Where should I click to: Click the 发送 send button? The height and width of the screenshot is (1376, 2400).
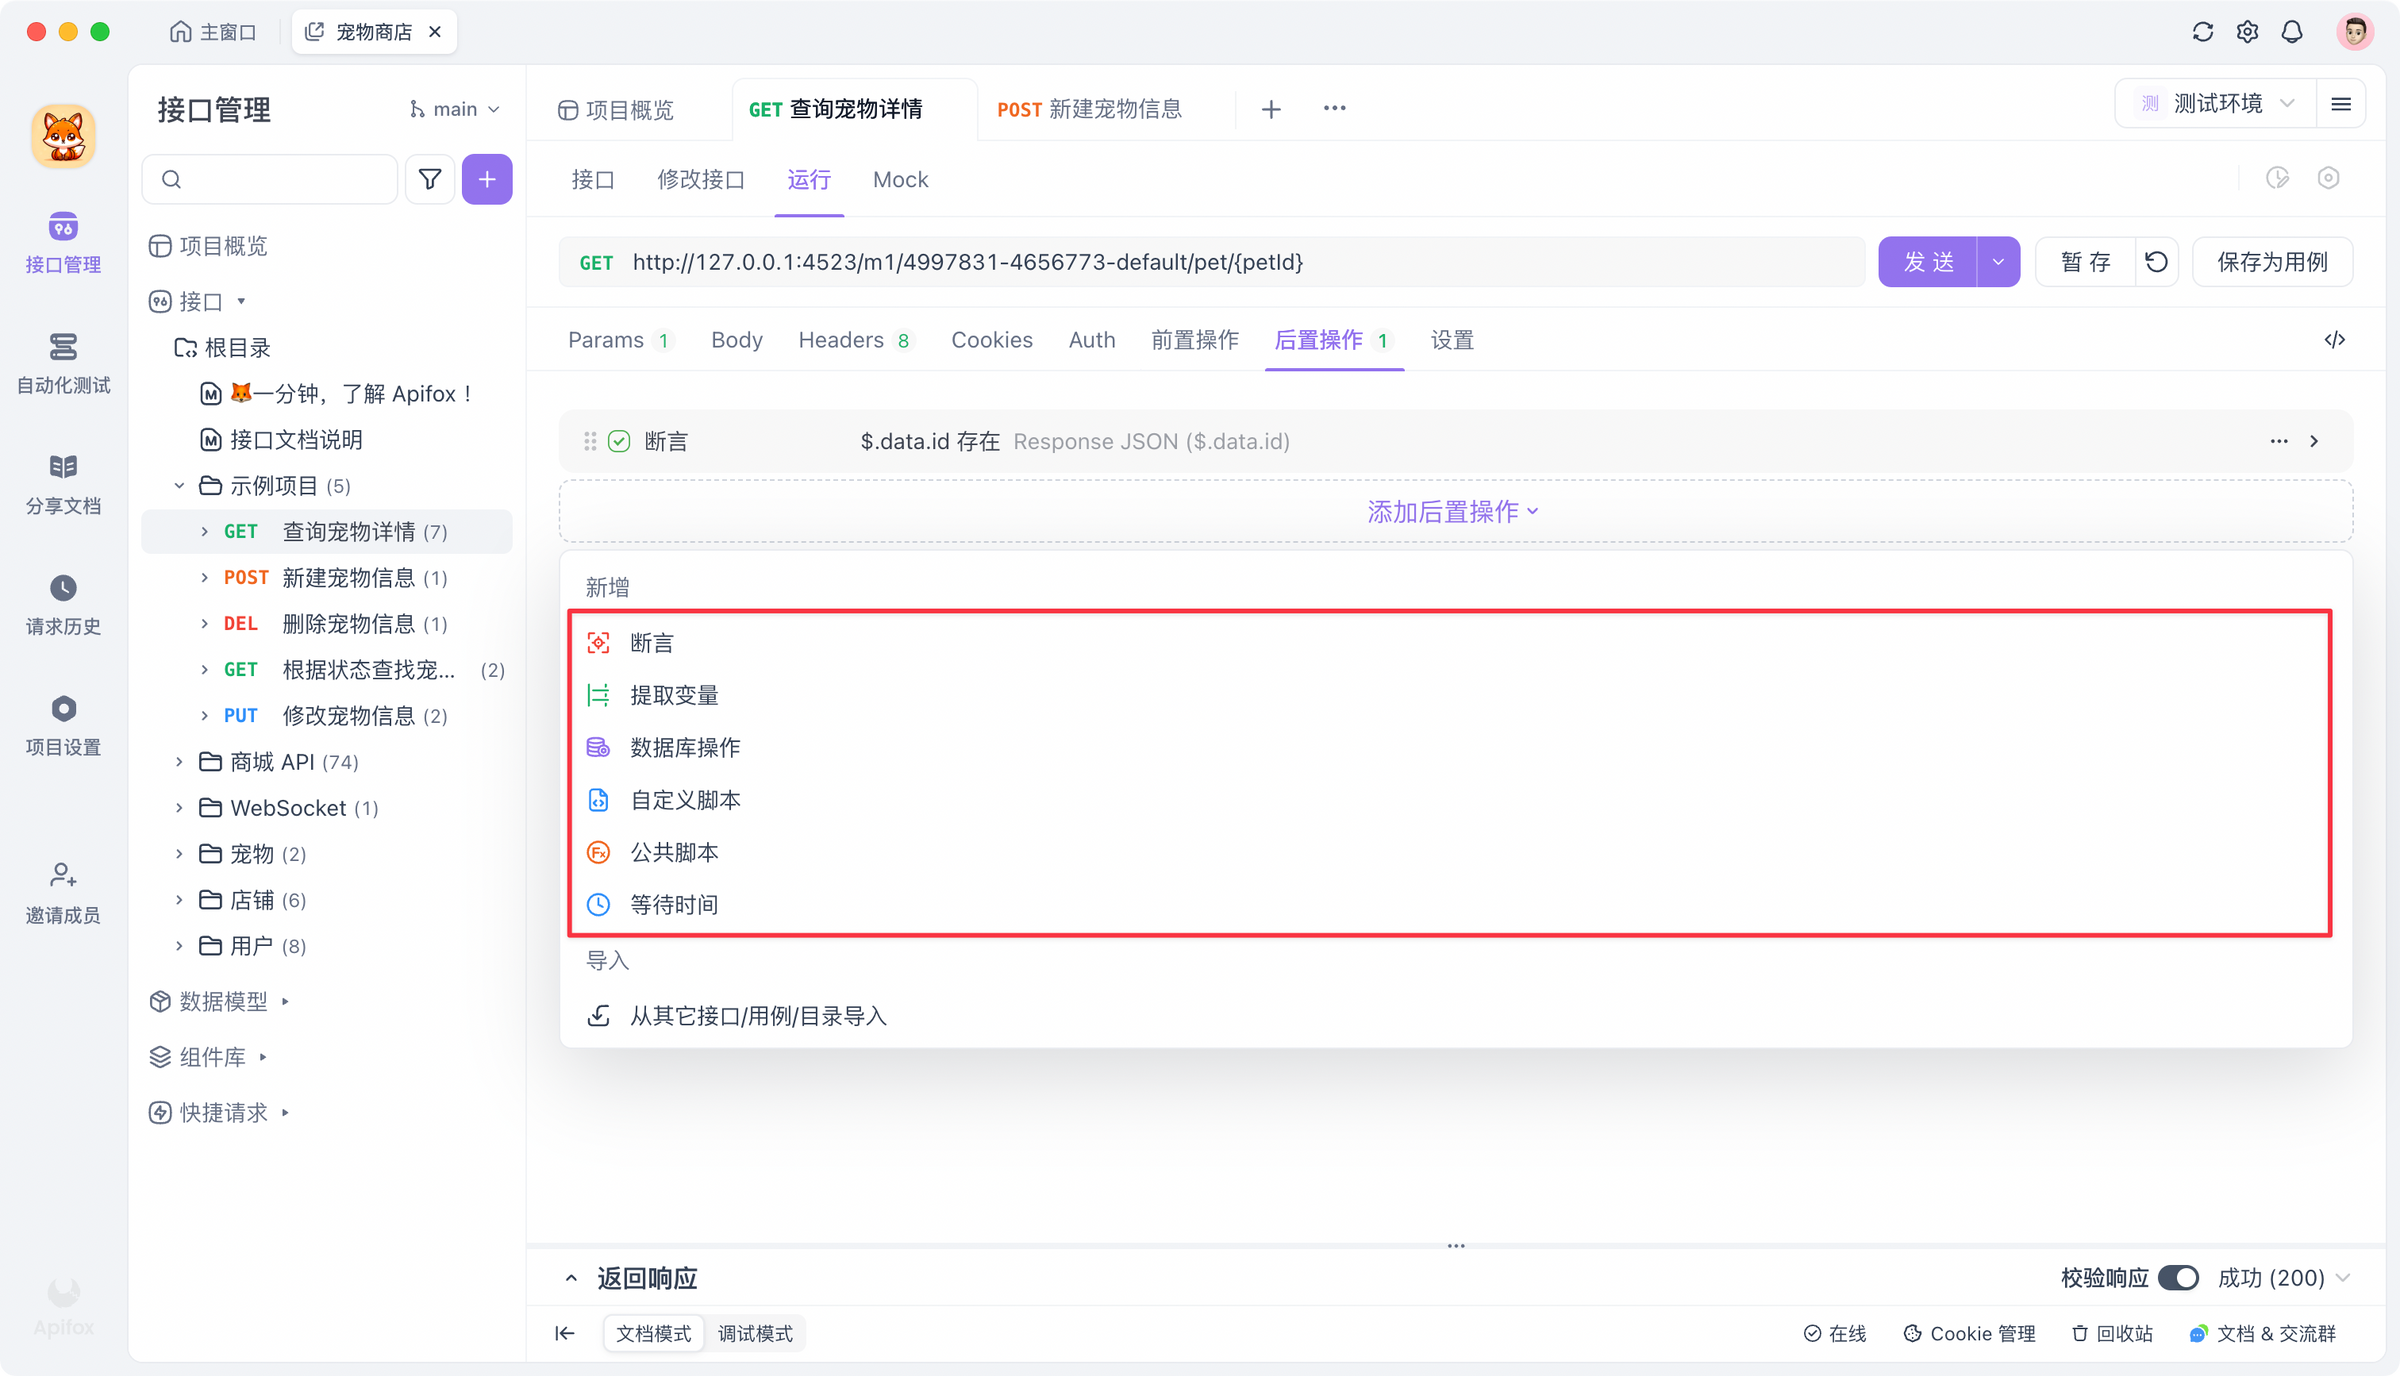1928,261
